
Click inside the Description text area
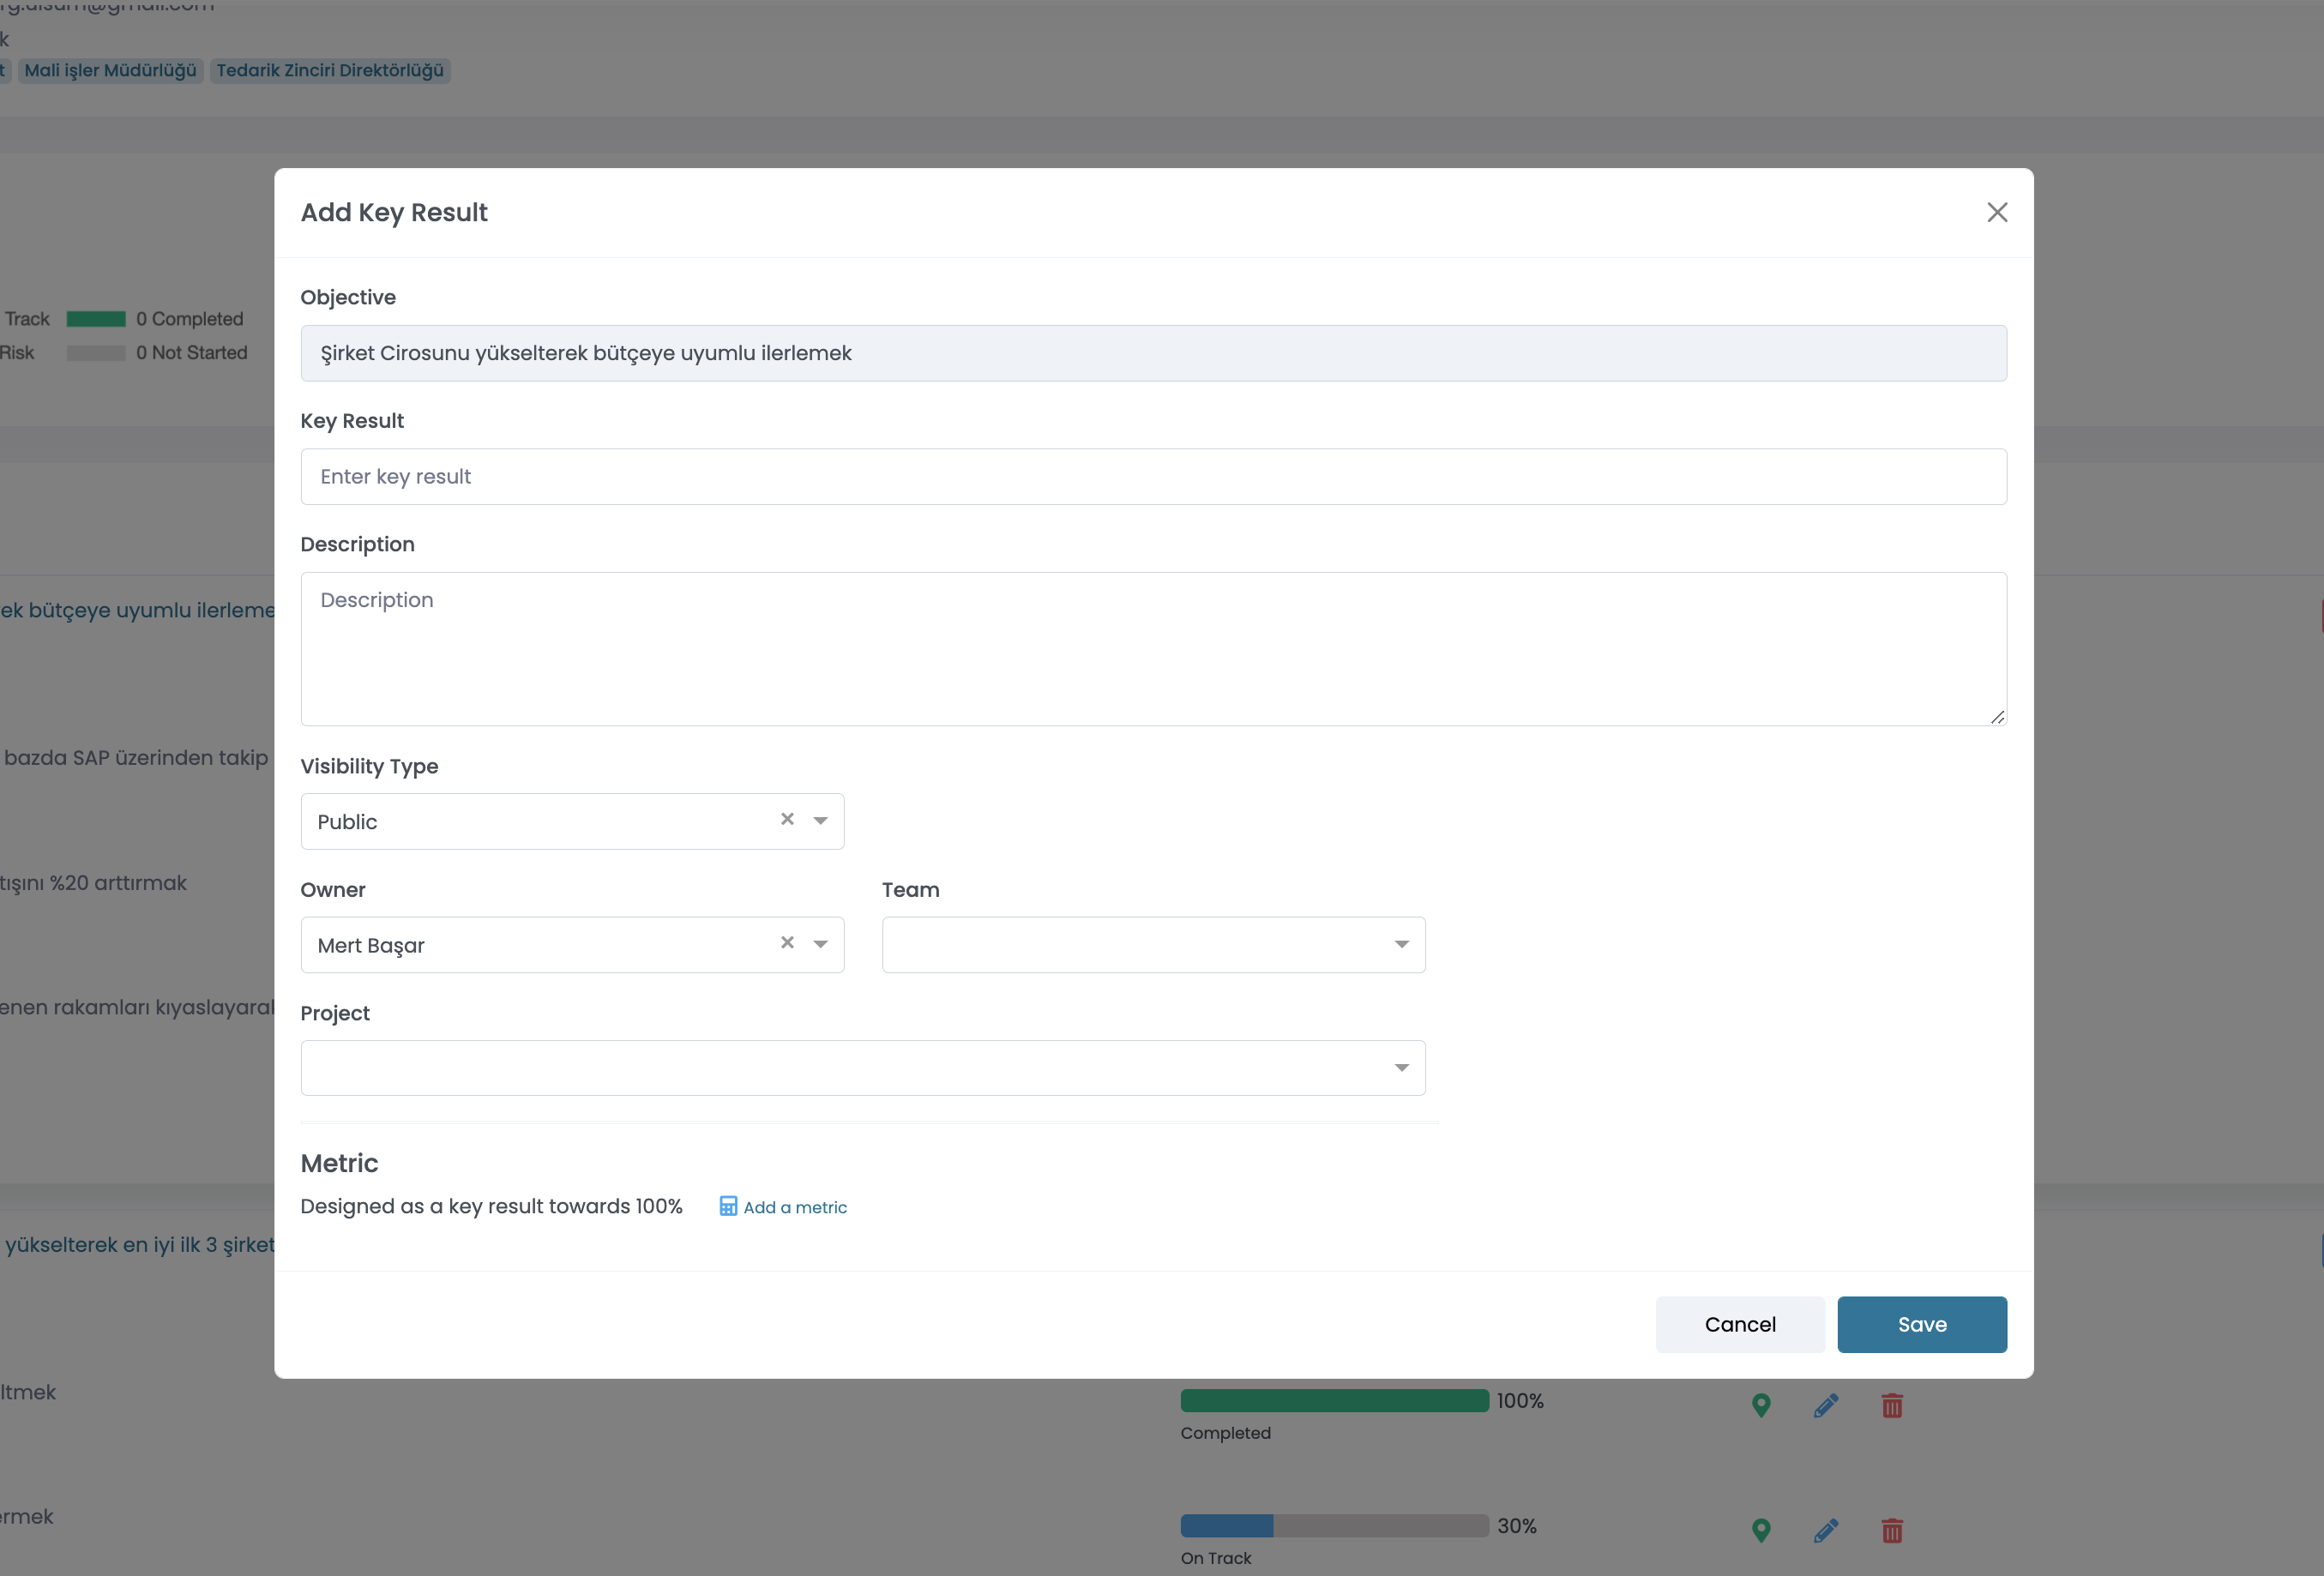coord(1152,648)
